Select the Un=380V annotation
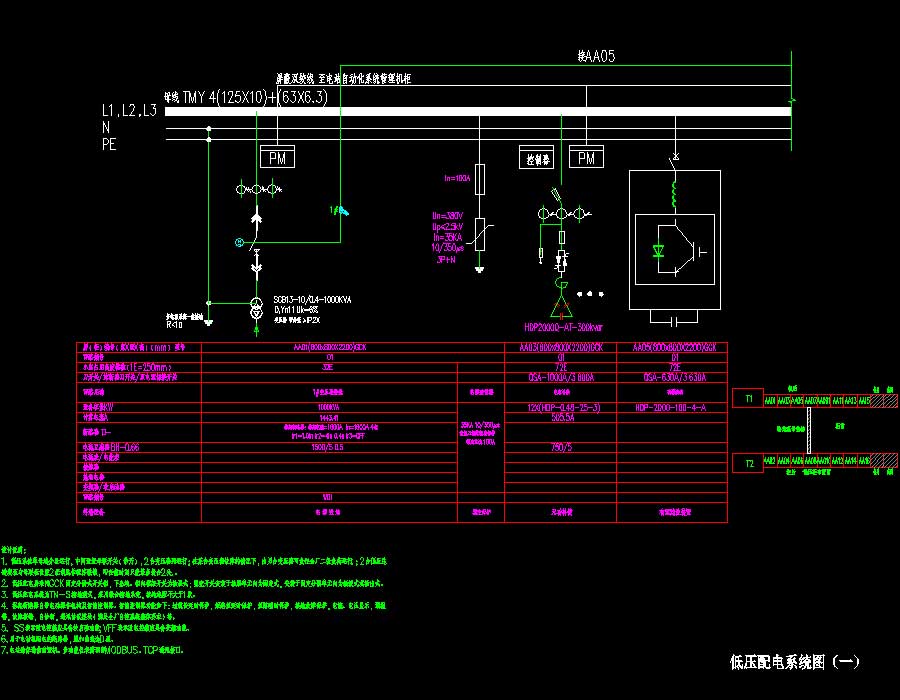The height and width of the screenshot is (700, 900). pos(448,216)
